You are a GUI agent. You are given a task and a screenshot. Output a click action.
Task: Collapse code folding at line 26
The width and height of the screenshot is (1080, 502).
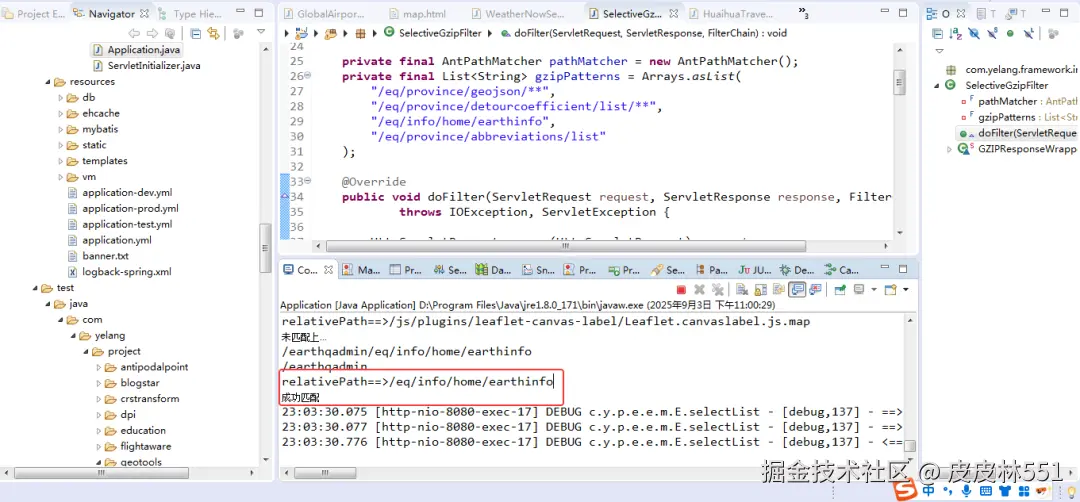tap(308, 76)
